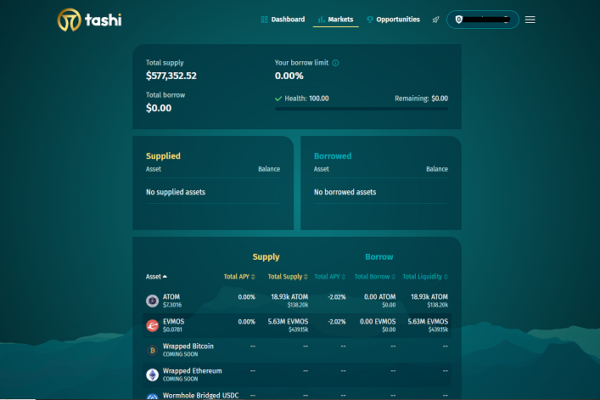
Task: Switch to the Markets tab
Action: click(335, 19)
